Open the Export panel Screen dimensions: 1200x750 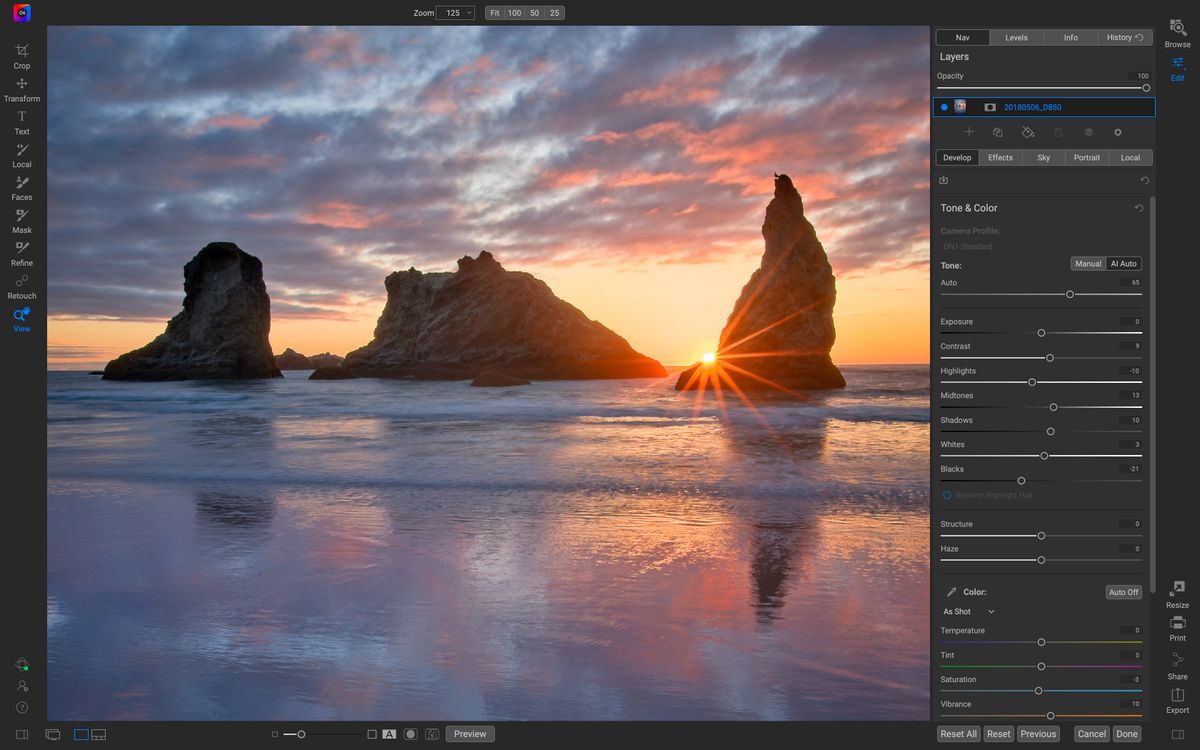1176,700
